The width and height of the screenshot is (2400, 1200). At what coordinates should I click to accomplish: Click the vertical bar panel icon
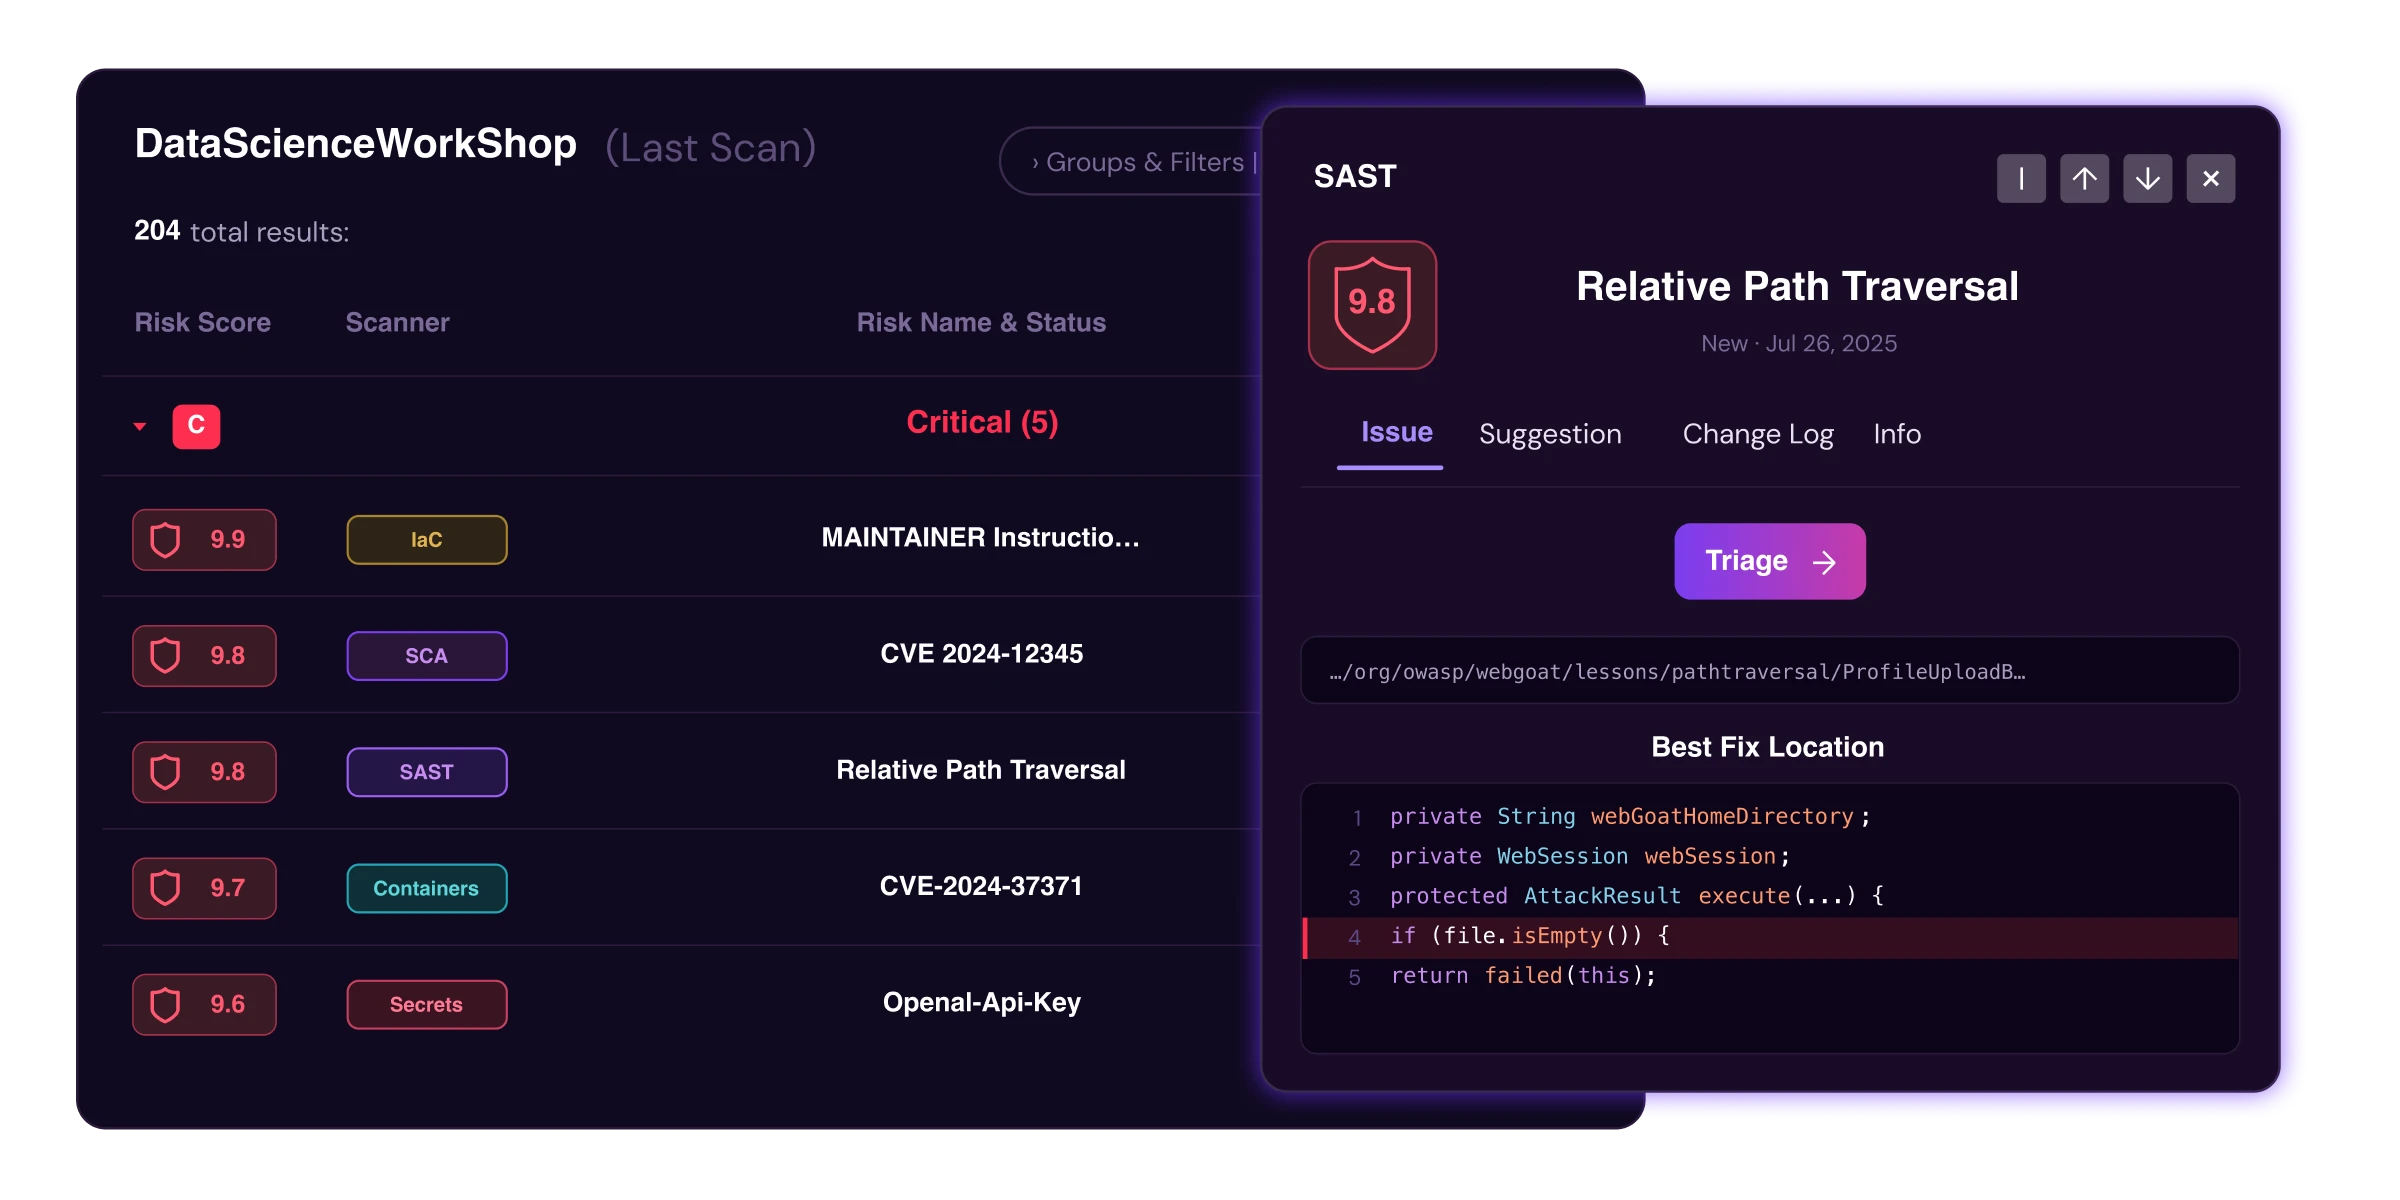[2021, 179]
